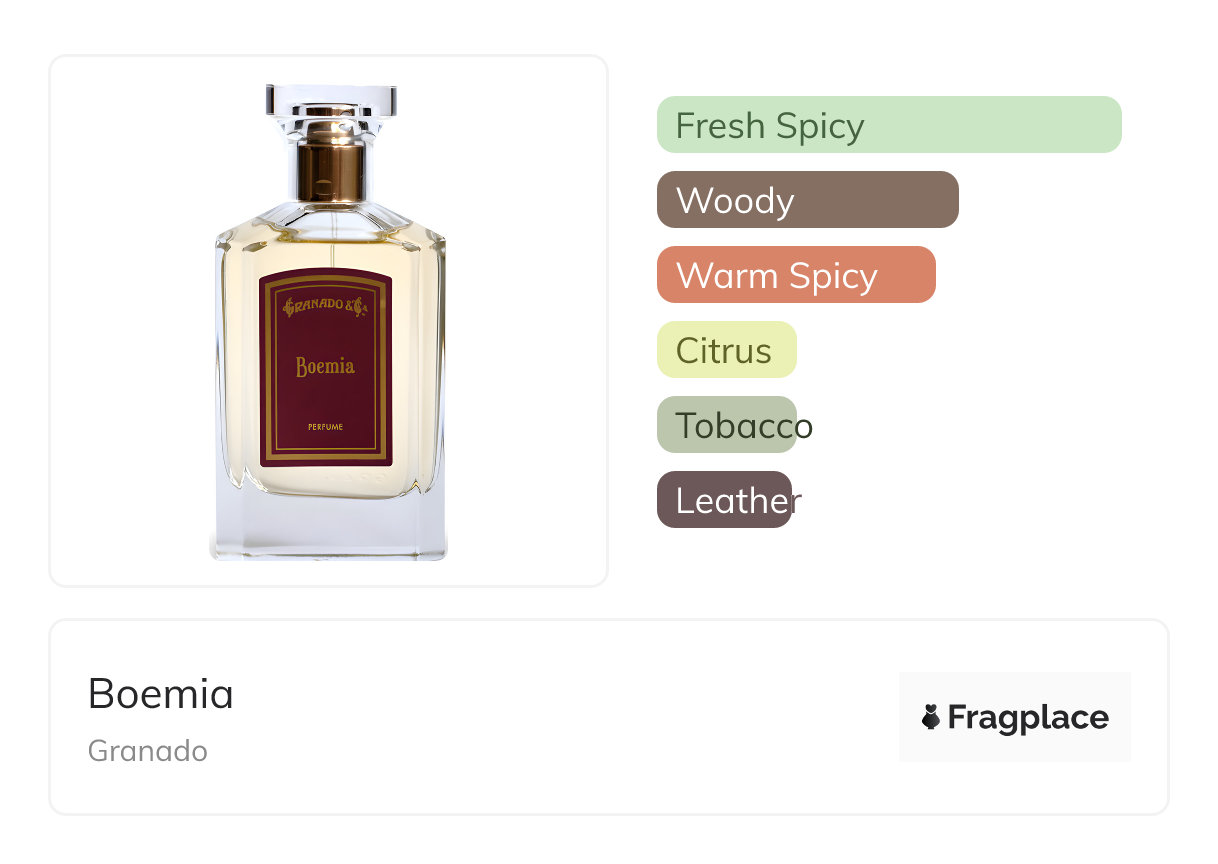This screenshot has height=864, width=1218.
Task: Click the product title card background
Action: tap(609, 717)
